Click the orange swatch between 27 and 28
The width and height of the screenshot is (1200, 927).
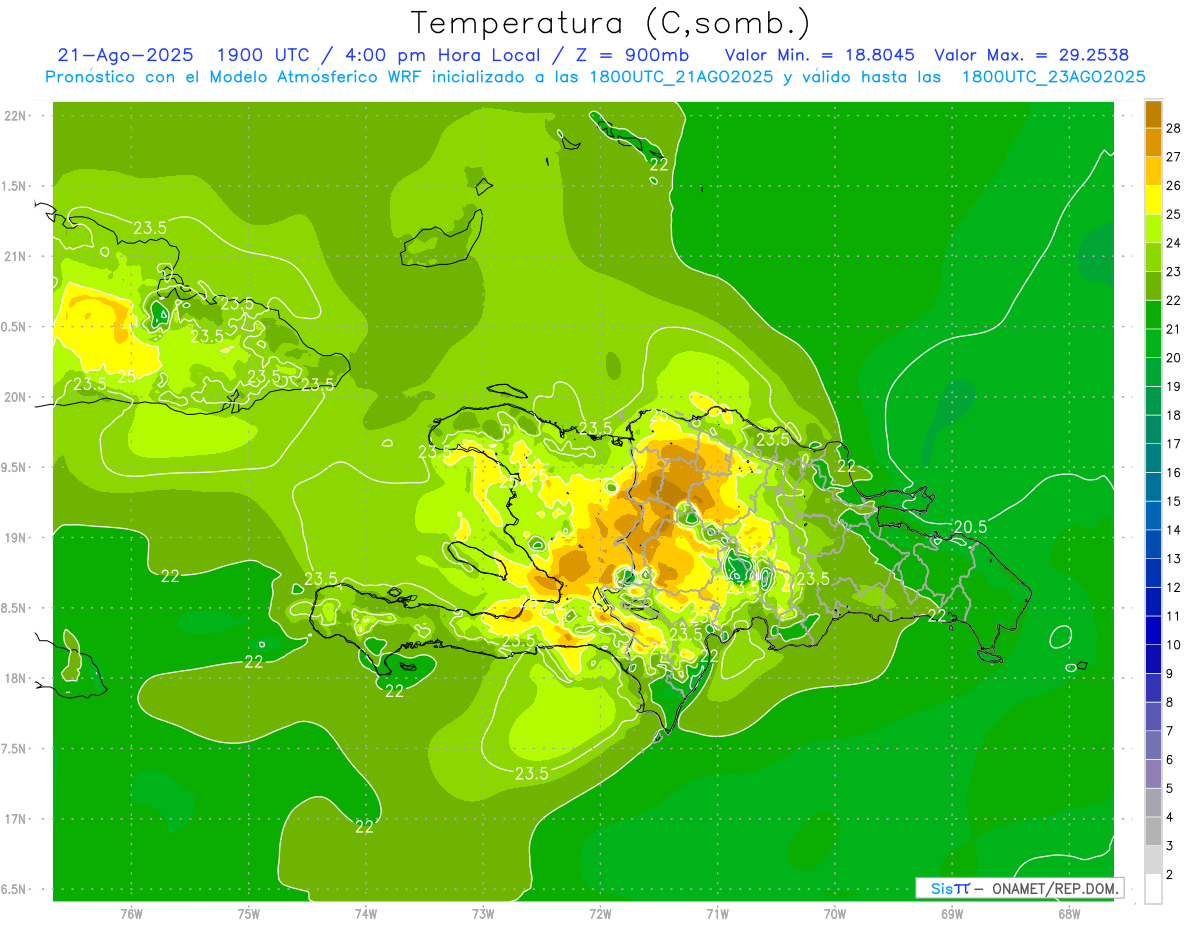pyautogui.click(x=1154, y=142)
